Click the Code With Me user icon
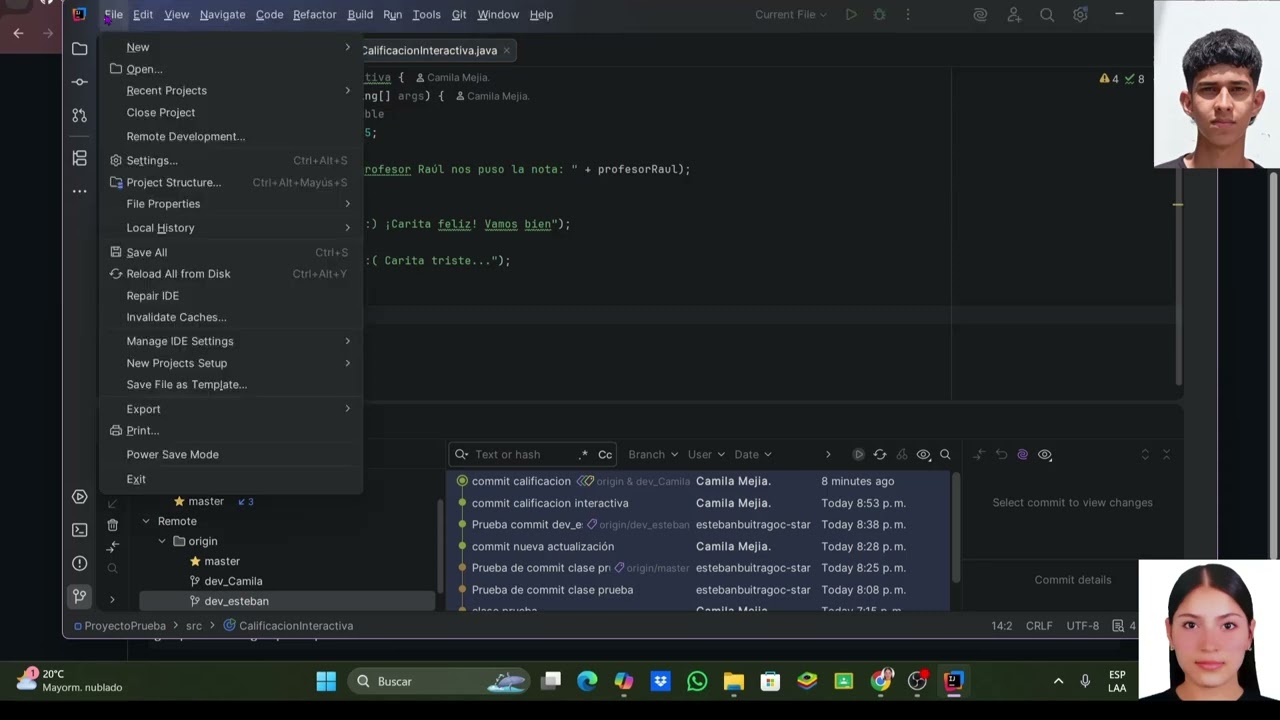 pyautogui.click(x=1014, y=15)
